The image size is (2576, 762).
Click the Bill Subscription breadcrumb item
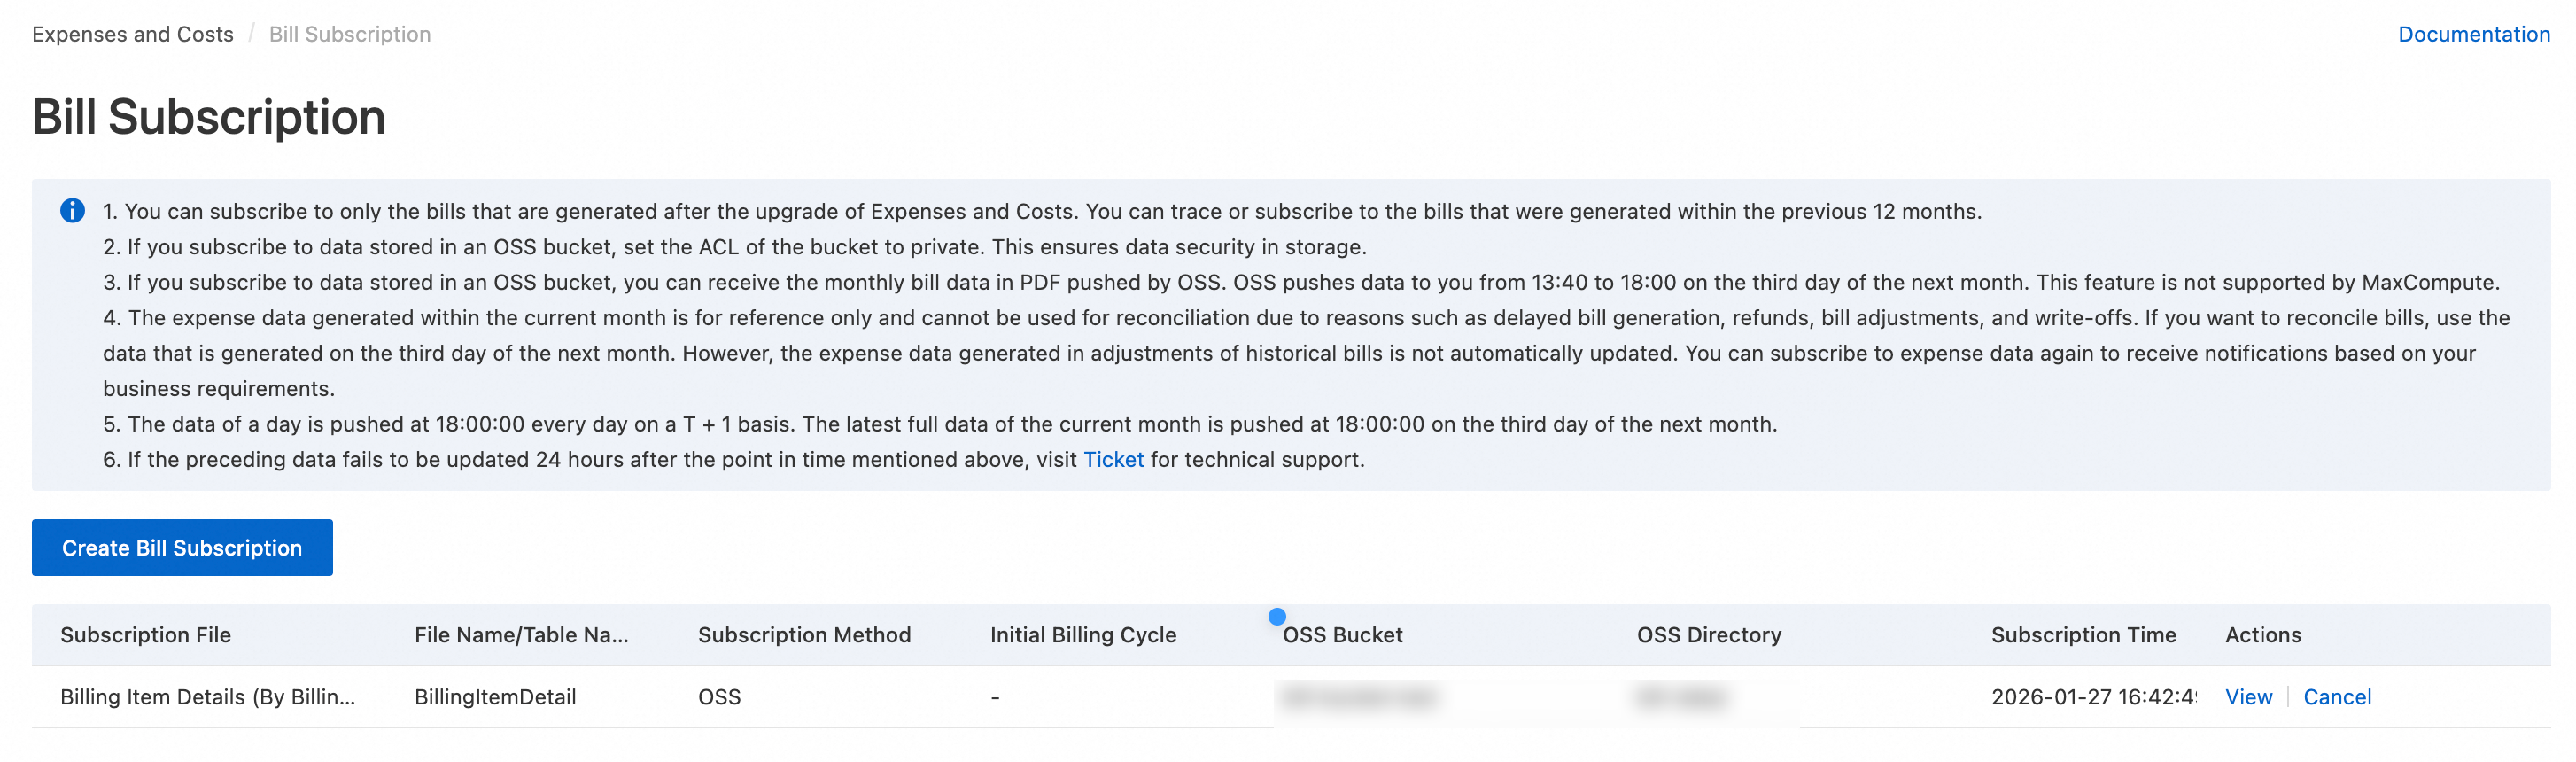coord(349,34)
